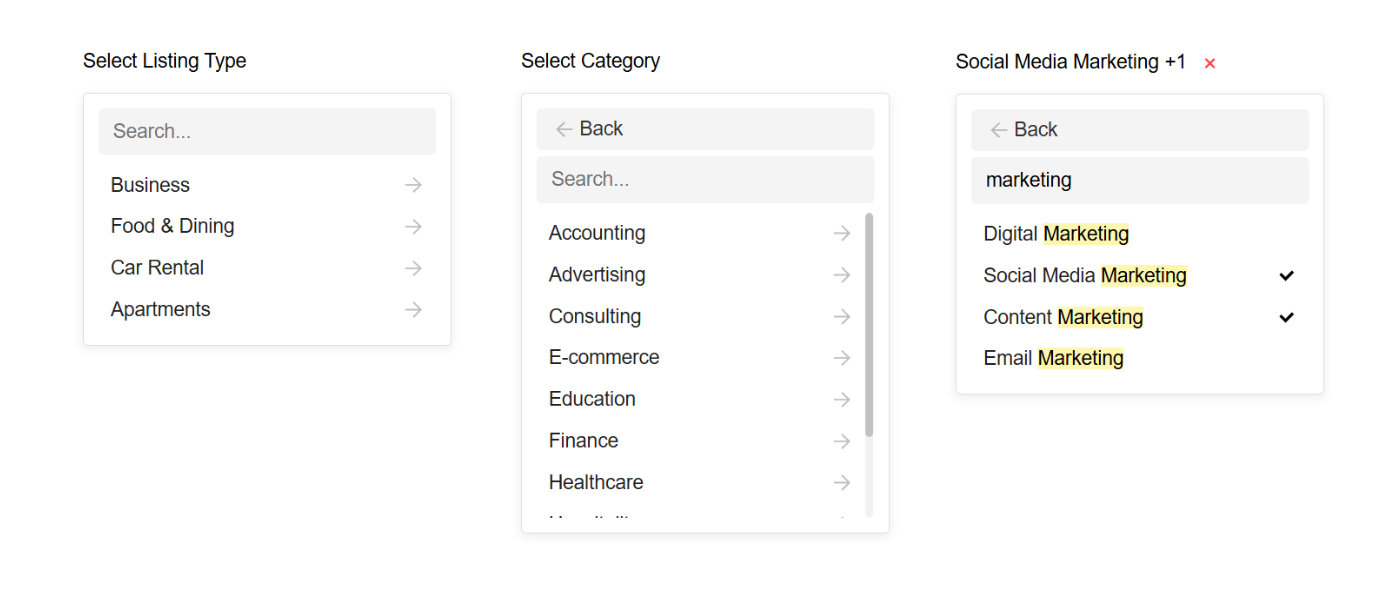
Task: Expand the Finance category
Action: tap(584, 441)
